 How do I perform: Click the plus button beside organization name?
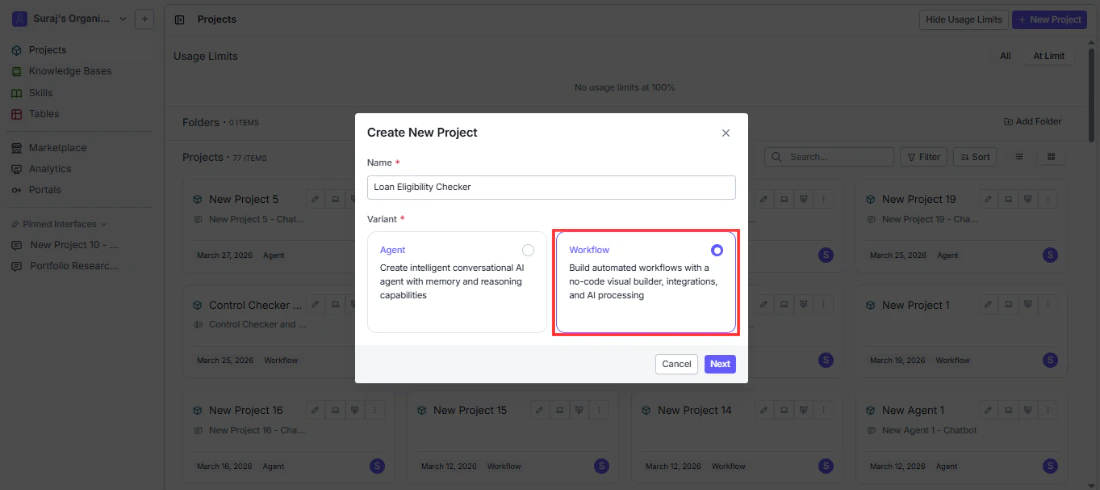coord(145,19)
